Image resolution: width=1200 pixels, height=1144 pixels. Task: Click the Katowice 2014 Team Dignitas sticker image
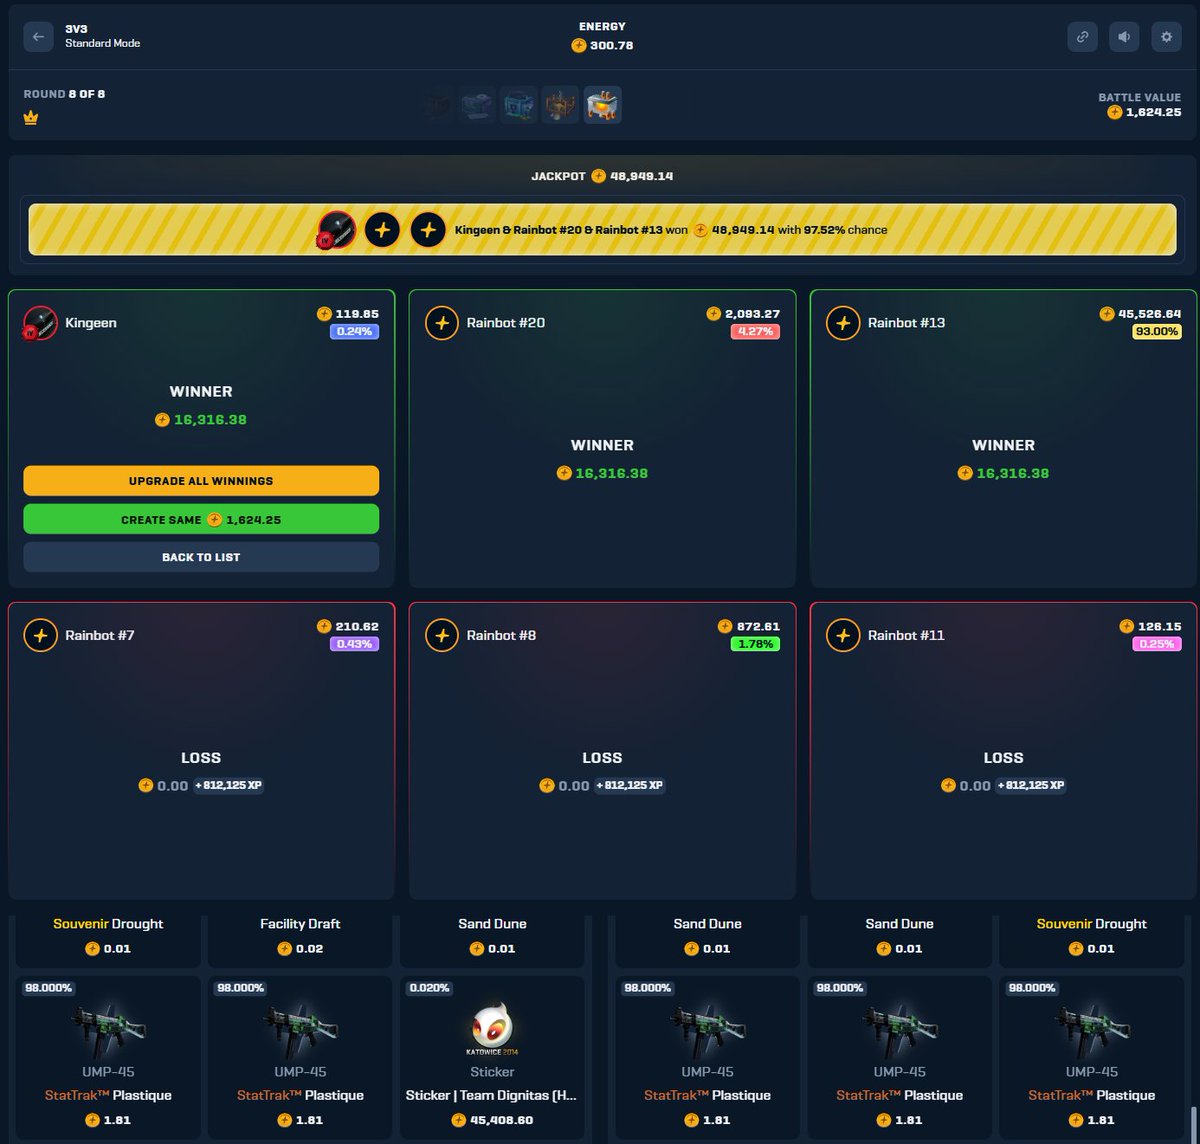492,1028
